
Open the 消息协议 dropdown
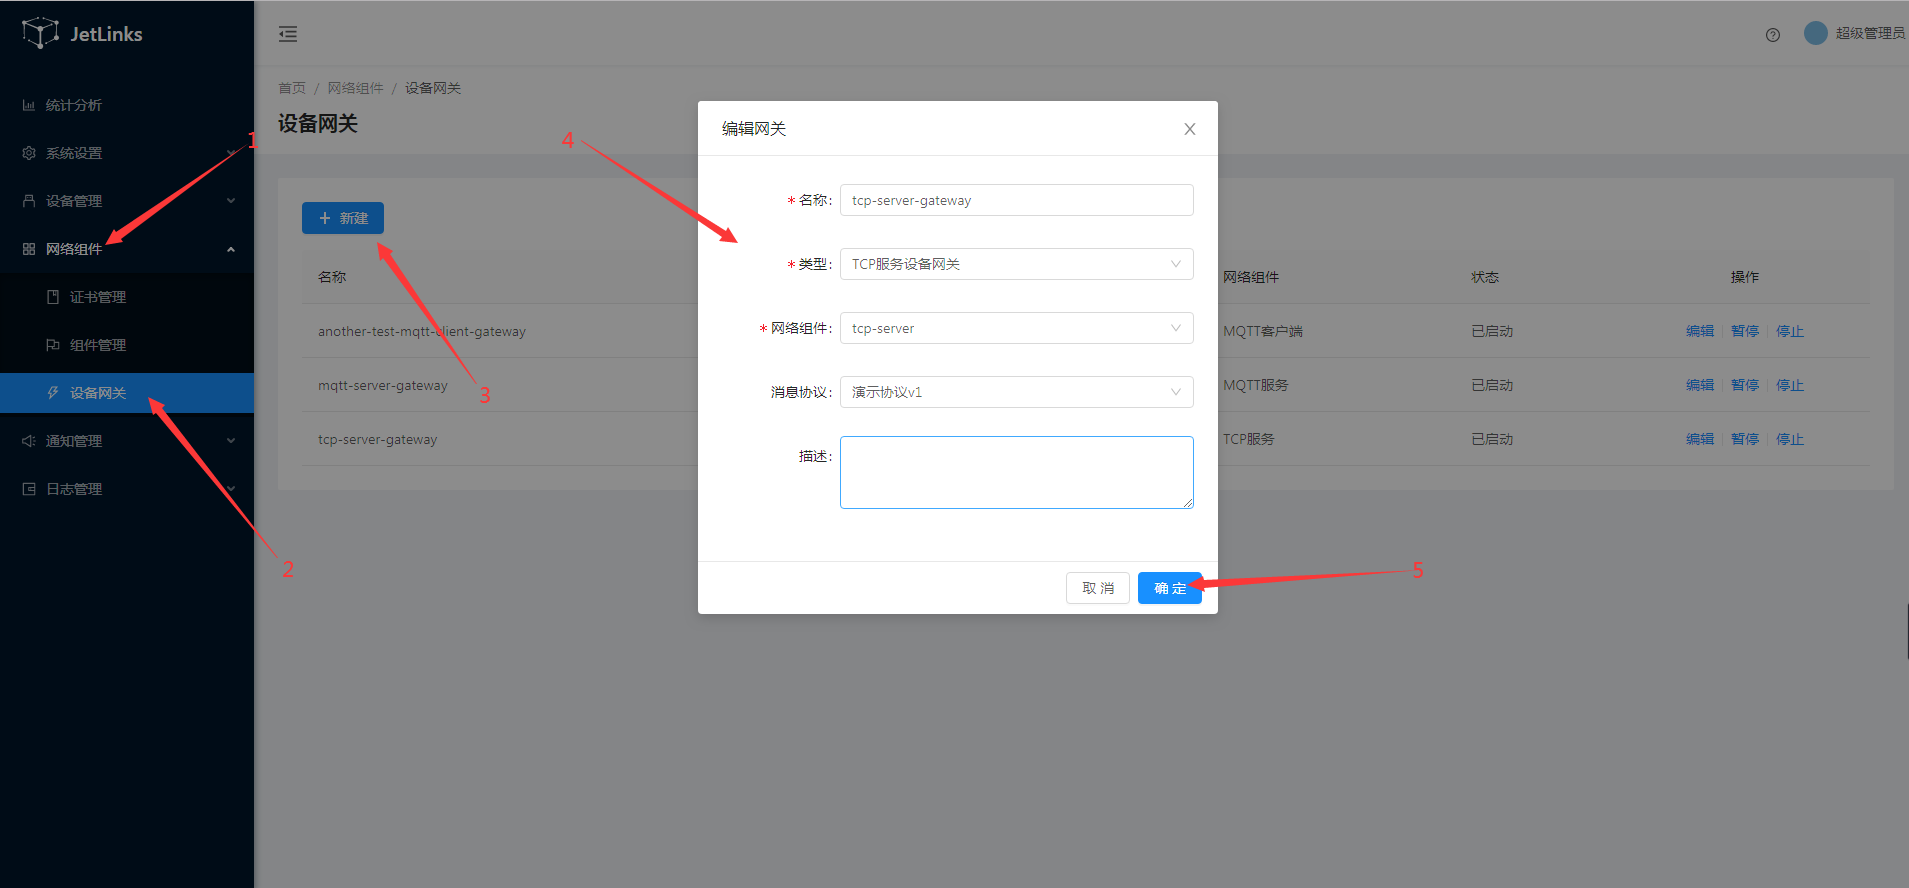[1016, 392]
